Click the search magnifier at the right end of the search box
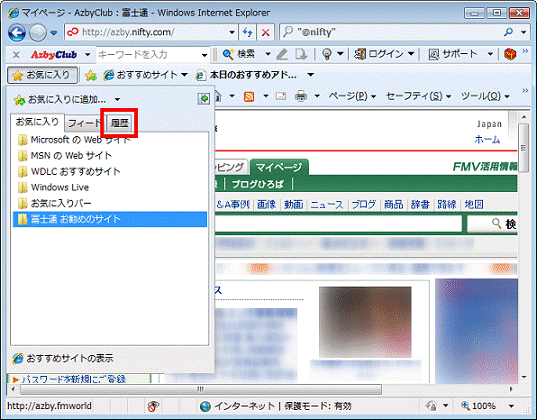The image size is (537, 420). coord(509,32)
